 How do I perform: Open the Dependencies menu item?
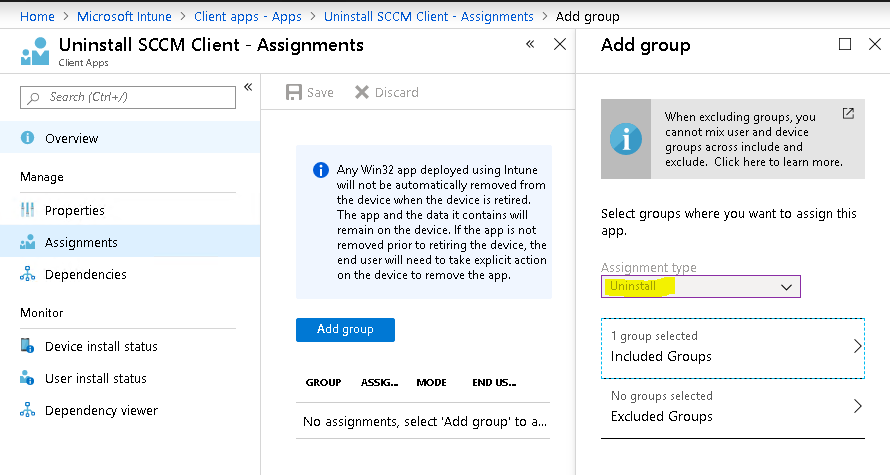[130, 274]
